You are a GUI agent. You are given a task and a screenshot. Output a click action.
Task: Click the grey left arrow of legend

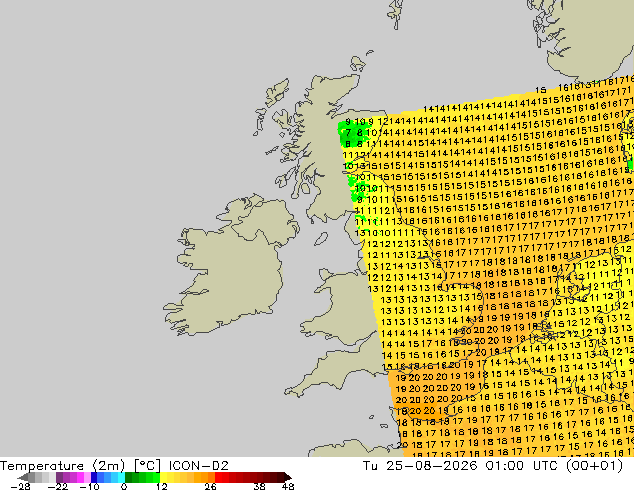pyautogui.click(x=23, y=477)
